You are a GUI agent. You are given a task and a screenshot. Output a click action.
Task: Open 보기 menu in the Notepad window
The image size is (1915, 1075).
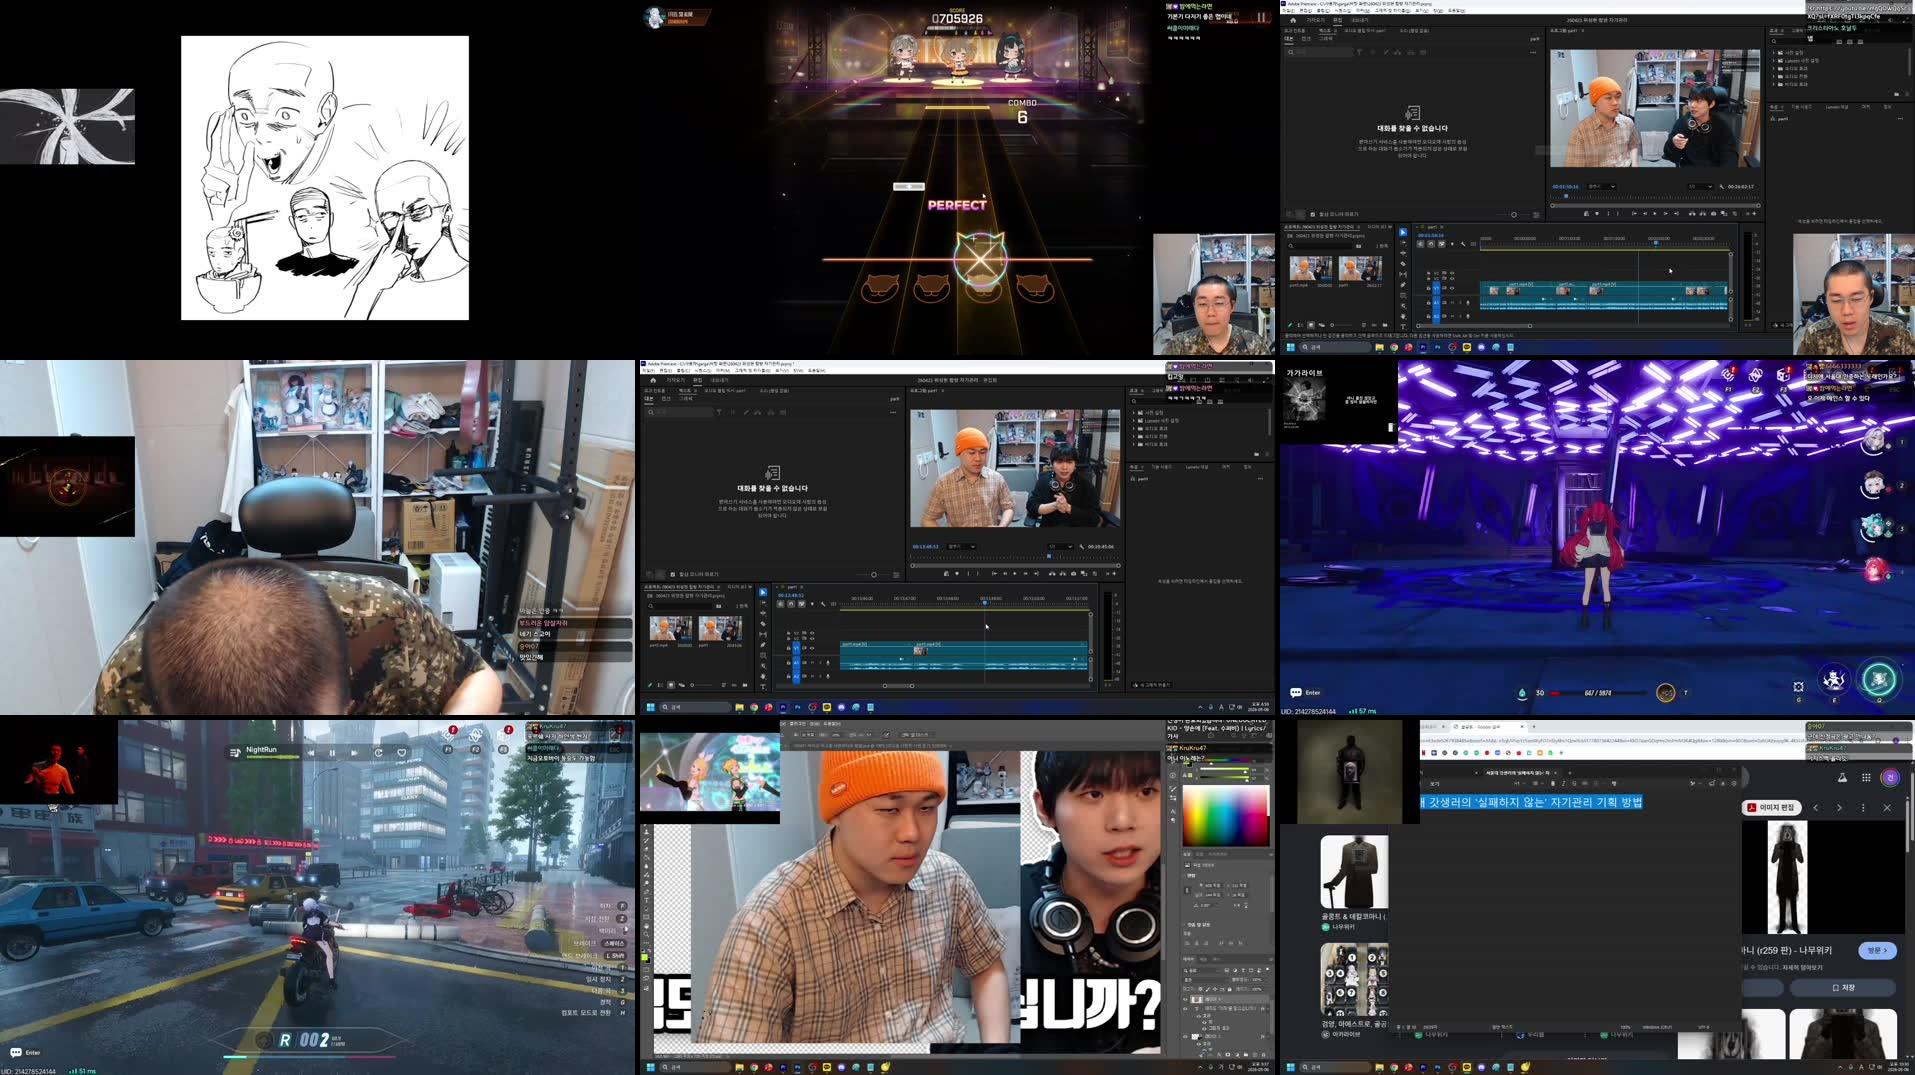coord(1435,784)
